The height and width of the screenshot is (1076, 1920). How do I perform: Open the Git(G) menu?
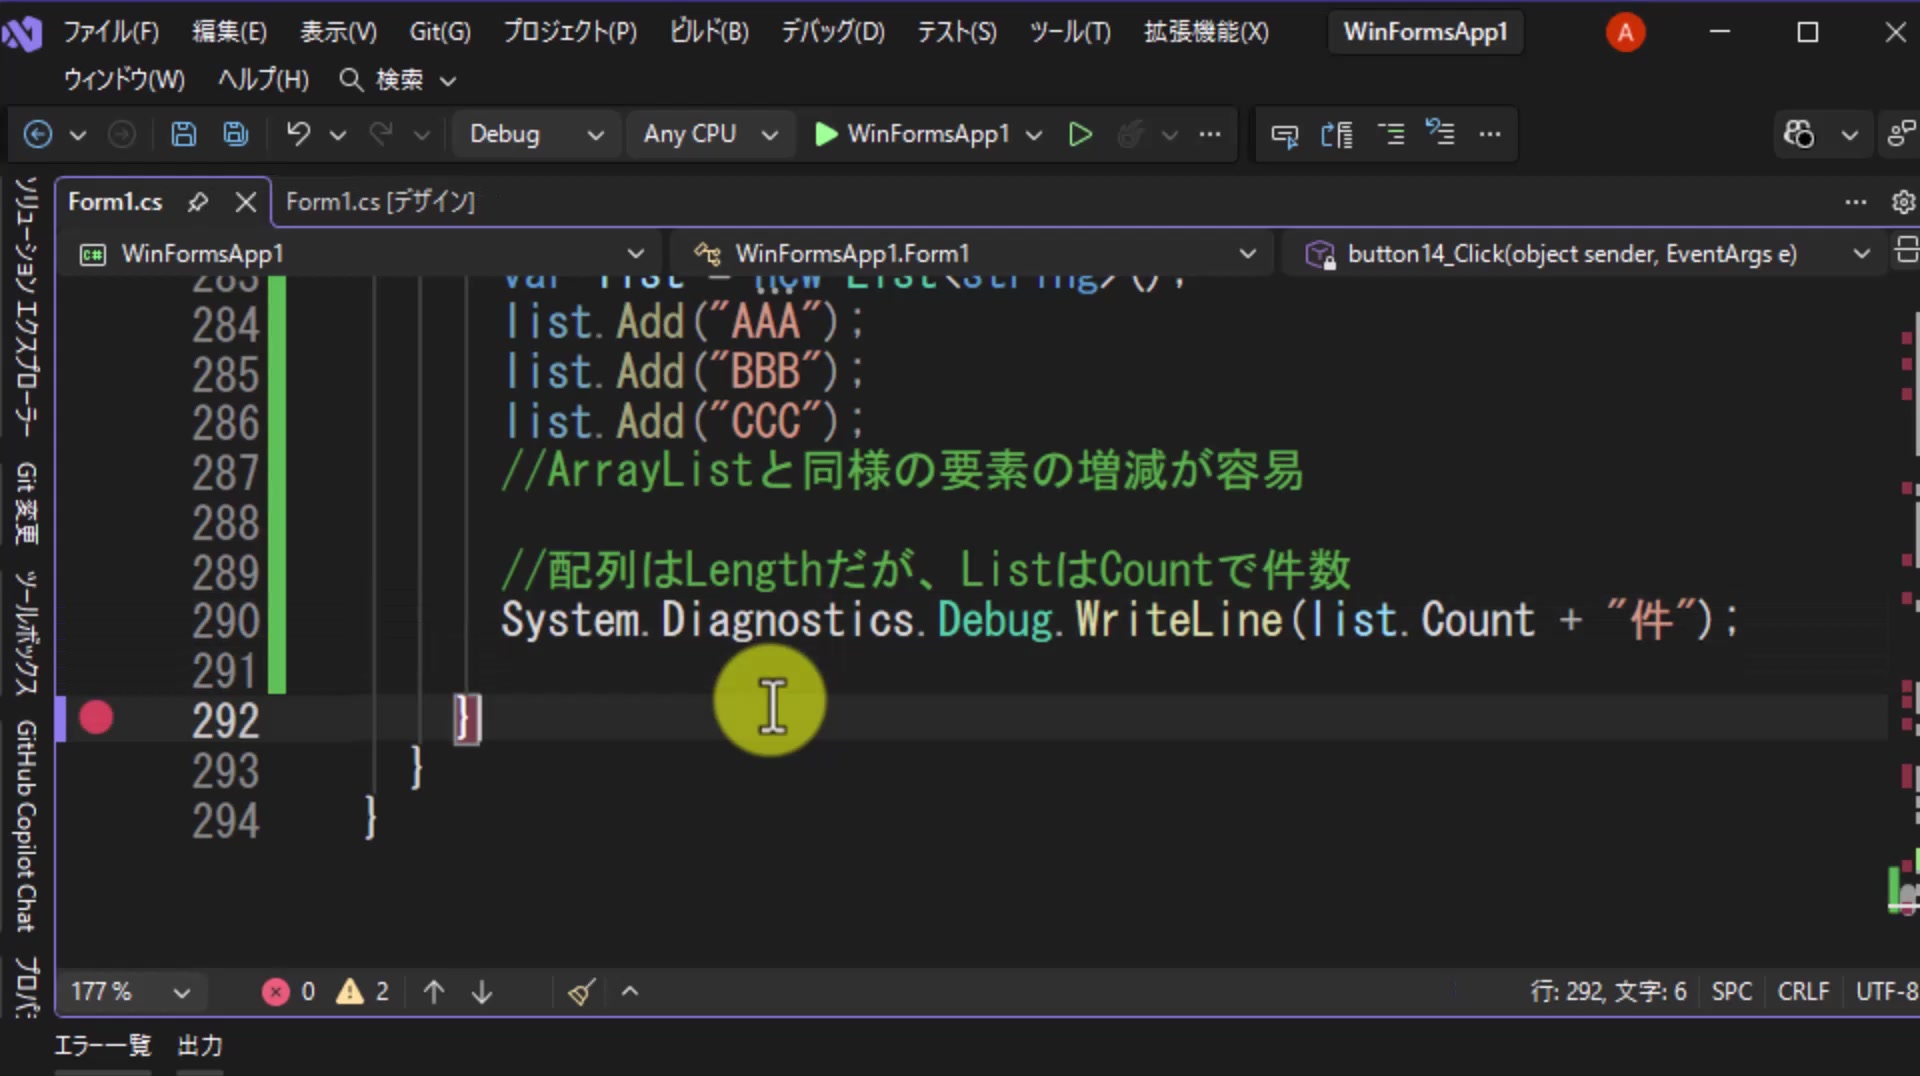click(440, 32)
